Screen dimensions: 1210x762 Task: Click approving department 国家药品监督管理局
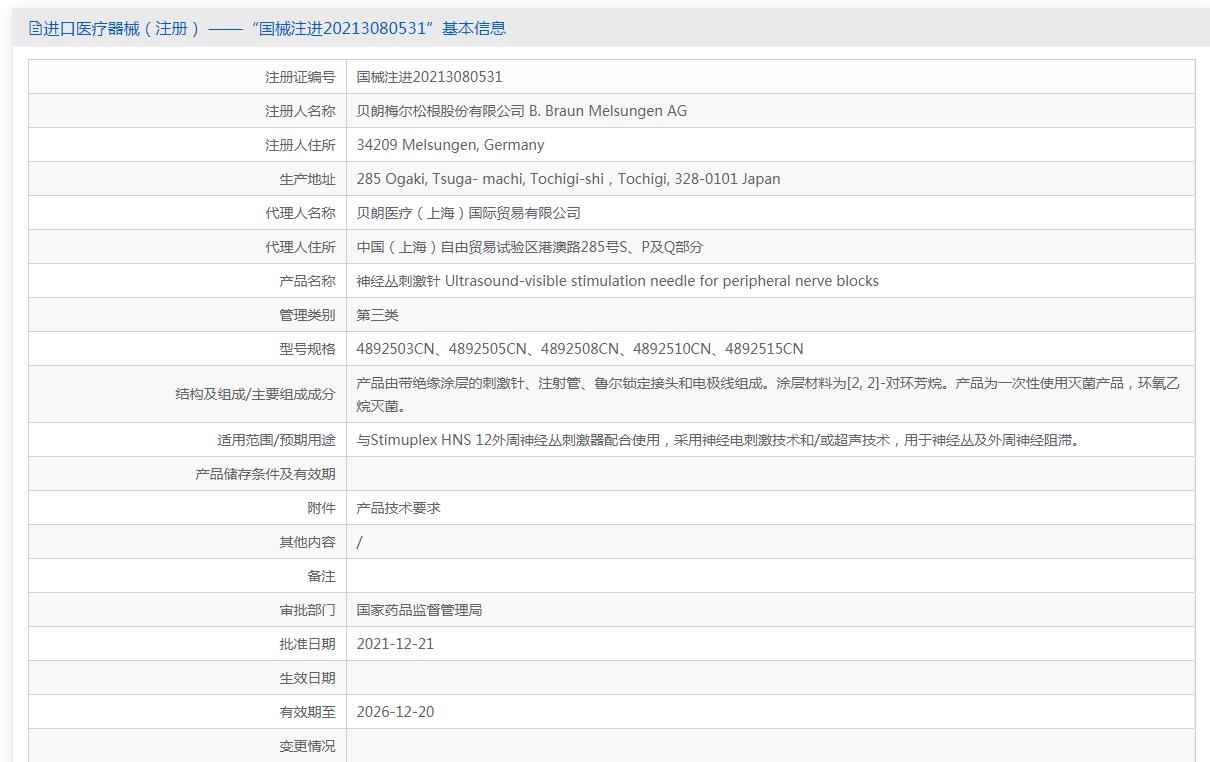click(x=419, y=610)
